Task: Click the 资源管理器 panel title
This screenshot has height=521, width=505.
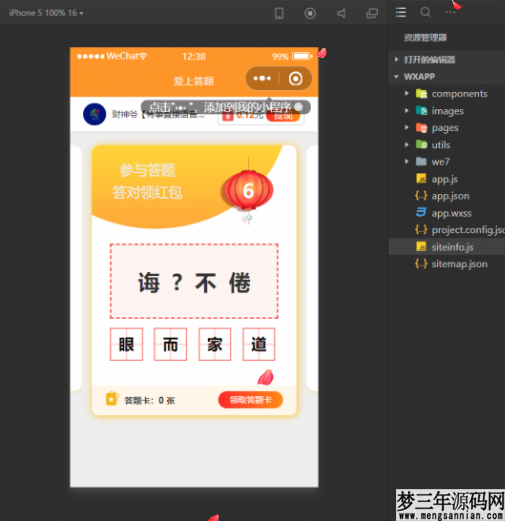Action: [x=425, y=37]
